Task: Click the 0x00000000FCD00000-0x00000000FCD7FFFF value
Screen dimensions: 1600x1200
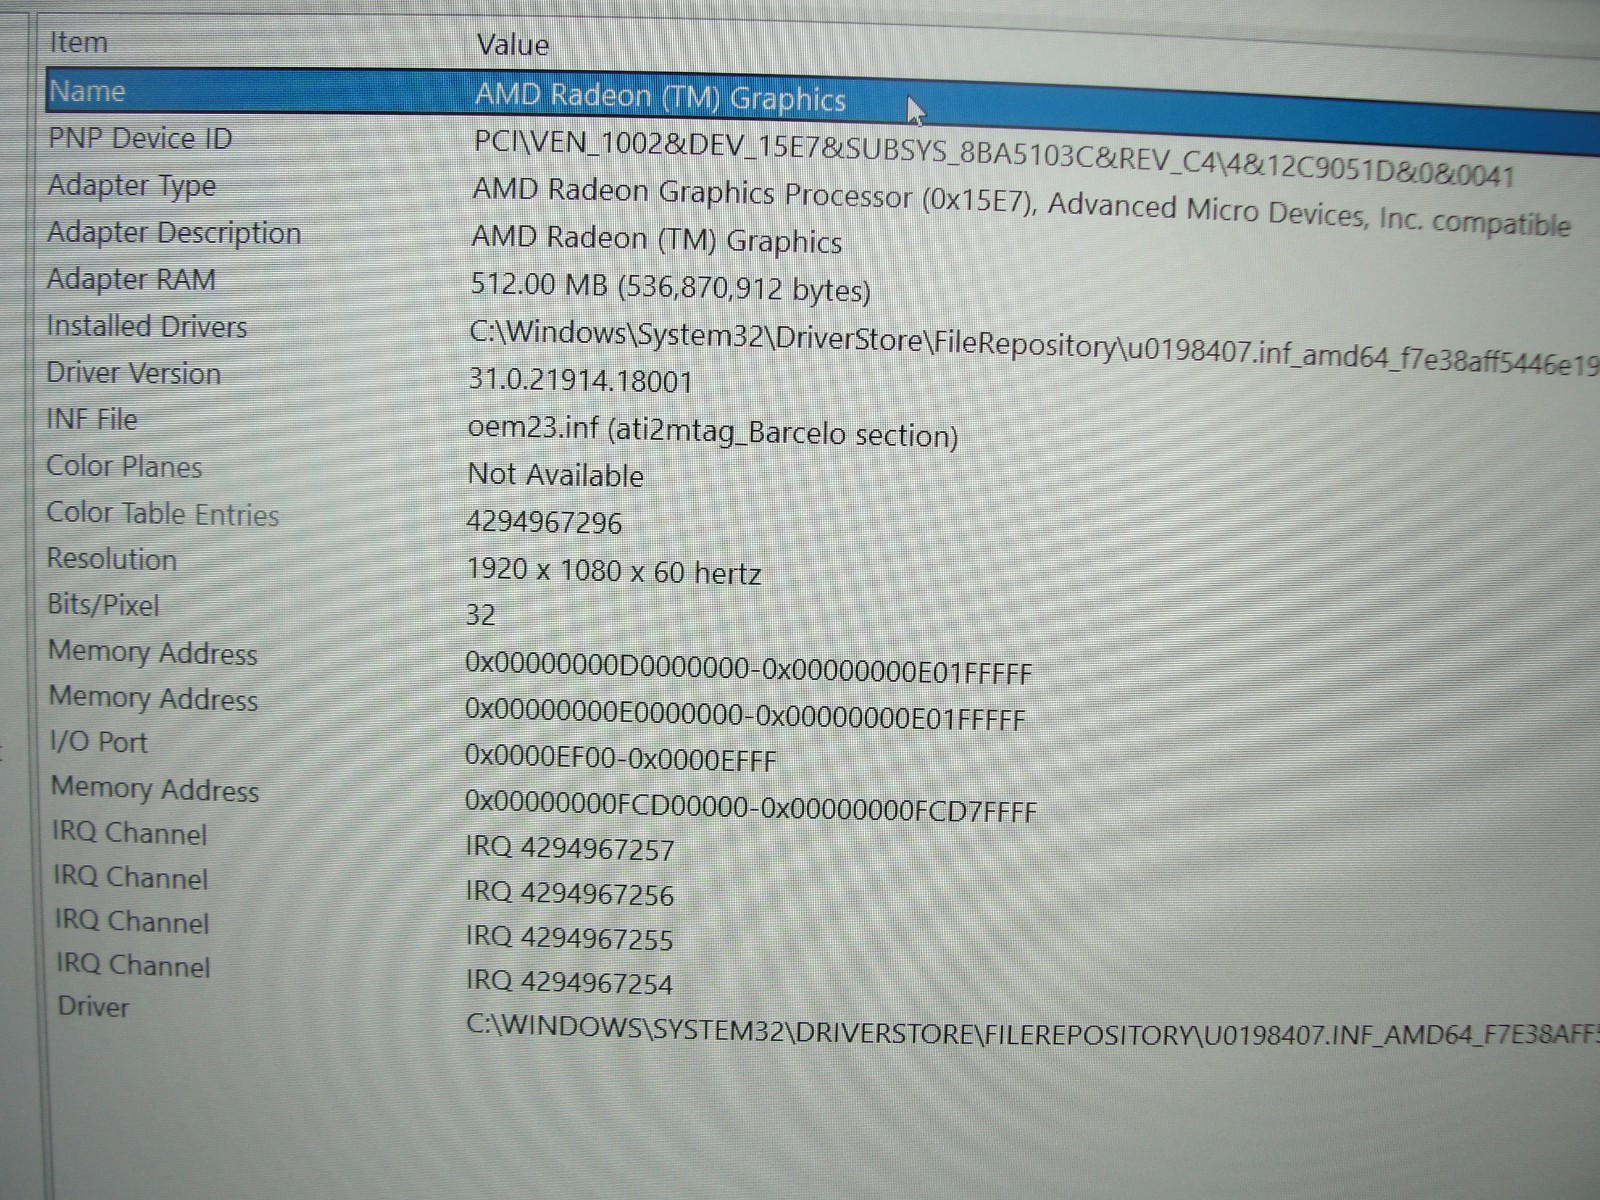Action: point(750,806)
